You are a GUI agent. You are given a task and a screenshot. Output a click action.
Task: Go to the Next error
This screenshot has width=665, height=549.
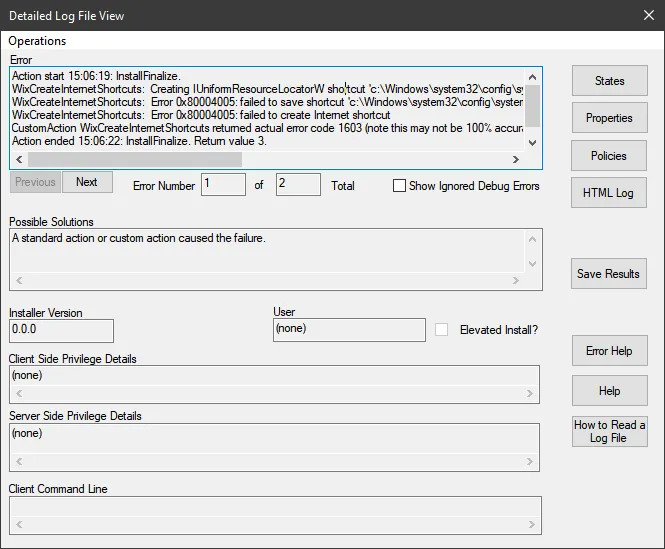pyautogui.click(x=87, y=182)
